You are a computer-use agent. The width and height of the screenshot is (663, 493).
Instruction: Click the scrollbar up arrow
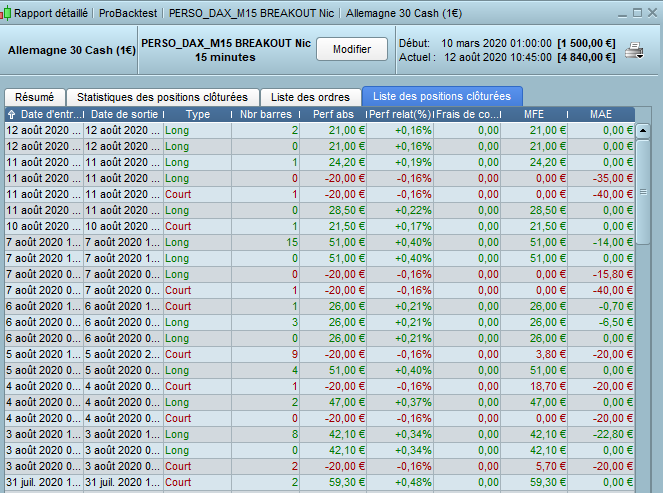(643, 131)
